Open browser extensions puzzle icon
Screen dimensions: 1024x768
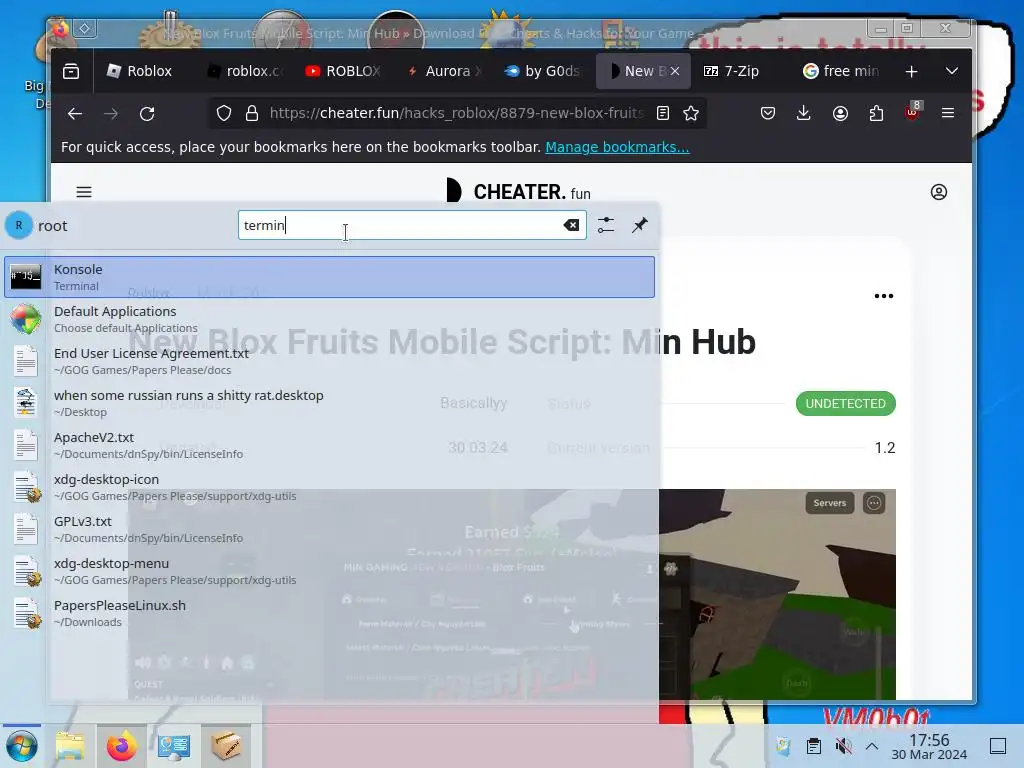pyautogui.click(x=876, y=114)
